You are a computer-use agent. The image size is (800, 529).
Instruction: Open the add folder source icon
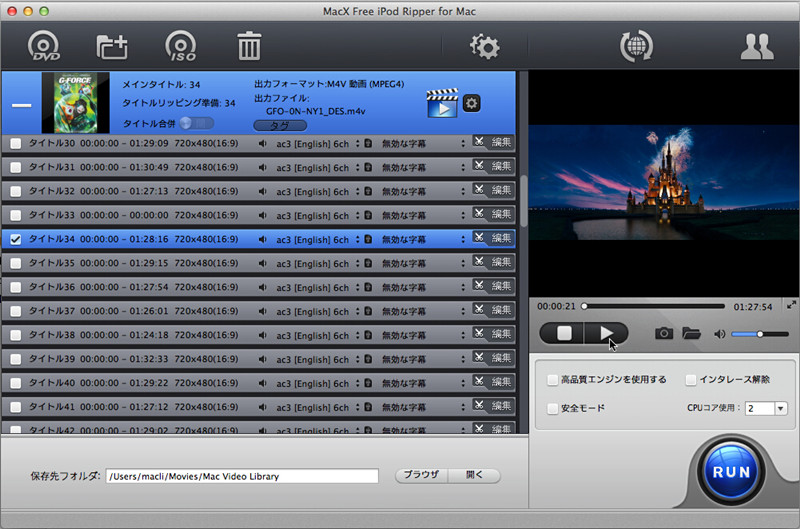(x=112, y=47)
